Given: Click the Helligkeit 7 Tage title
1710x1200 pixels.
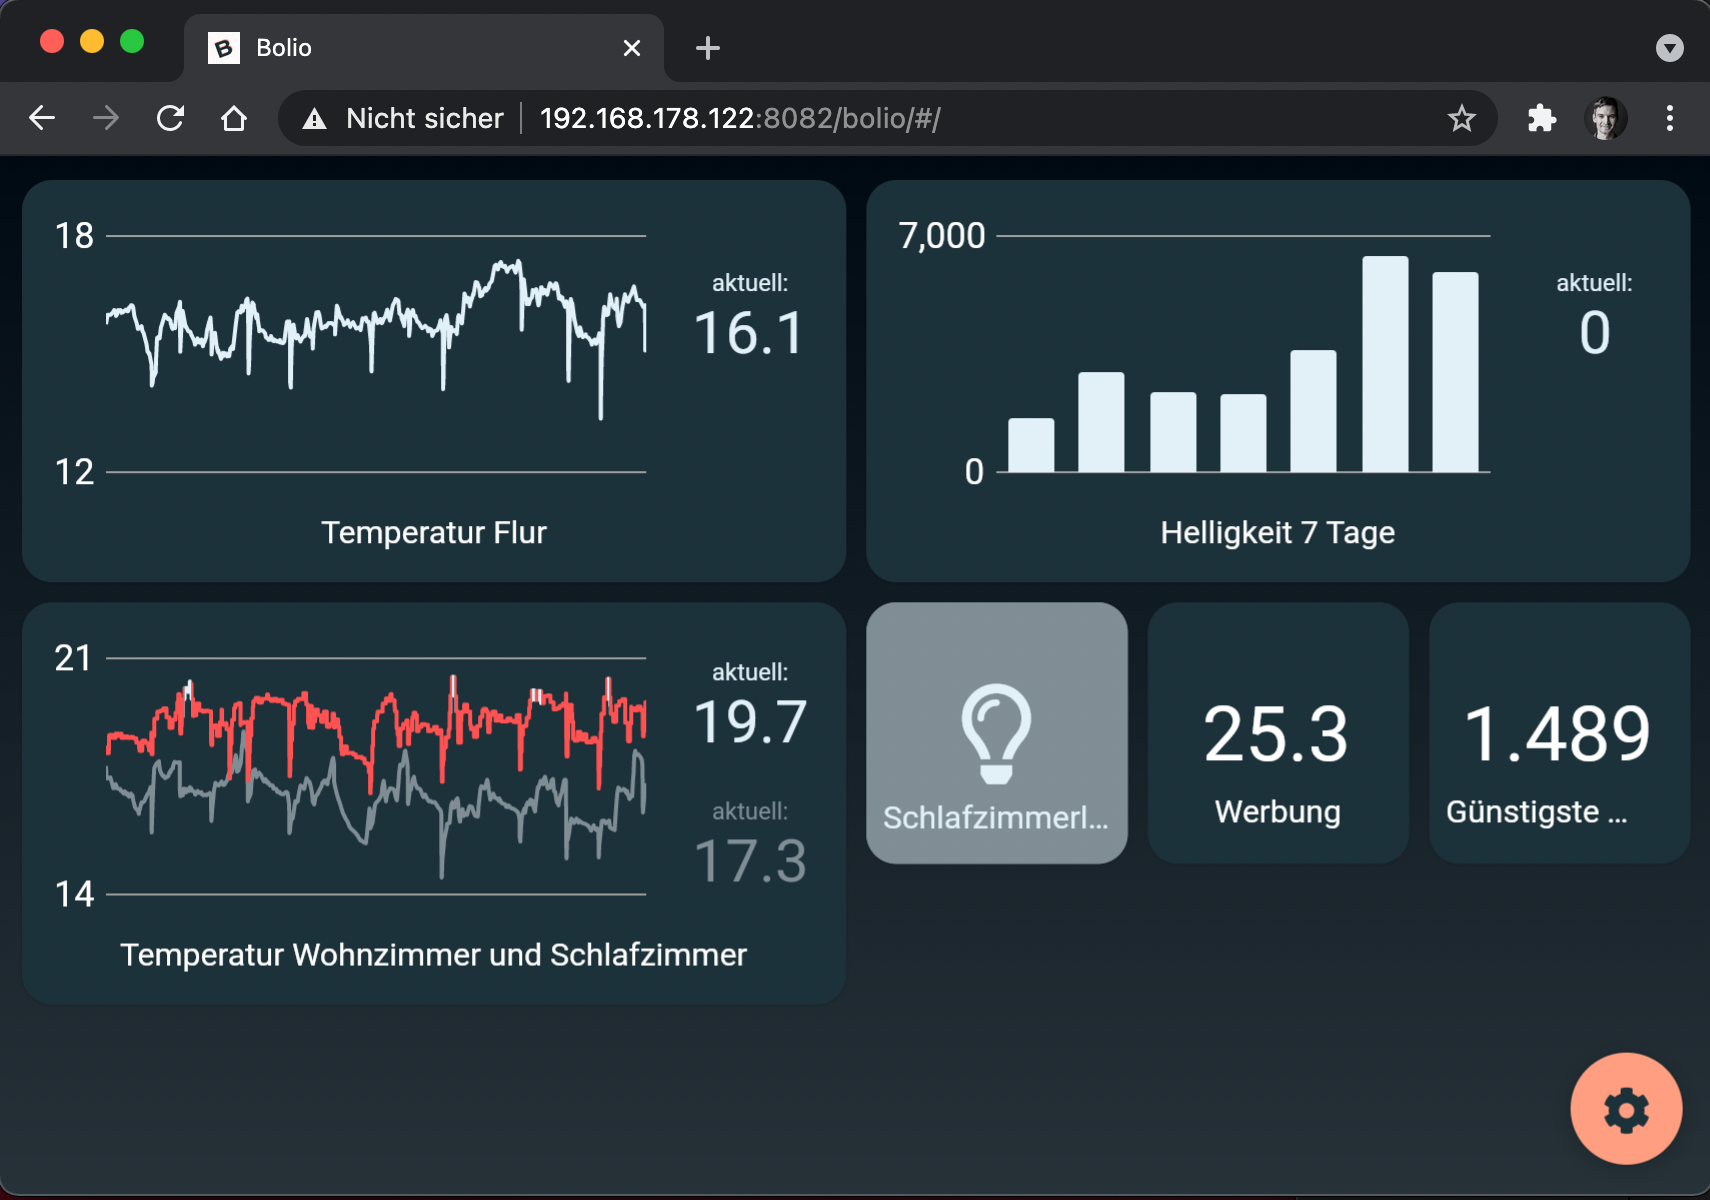Looking at the screenshot, I should click(1278, 532).
